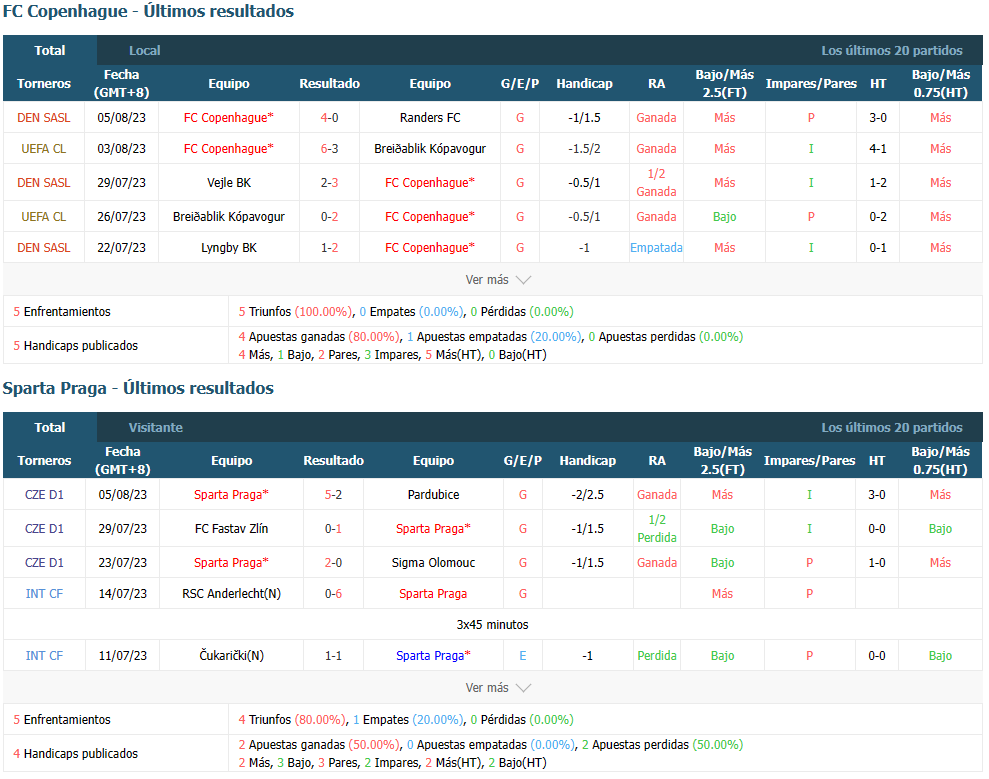
Task: Open Čukarički(N) team link
Action: click(x=231, y=656)
